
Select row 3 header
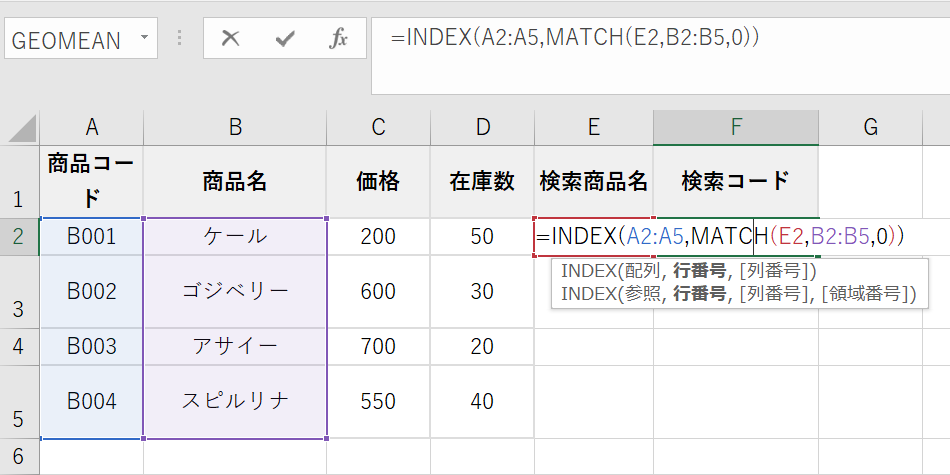(x=19, y=291)
